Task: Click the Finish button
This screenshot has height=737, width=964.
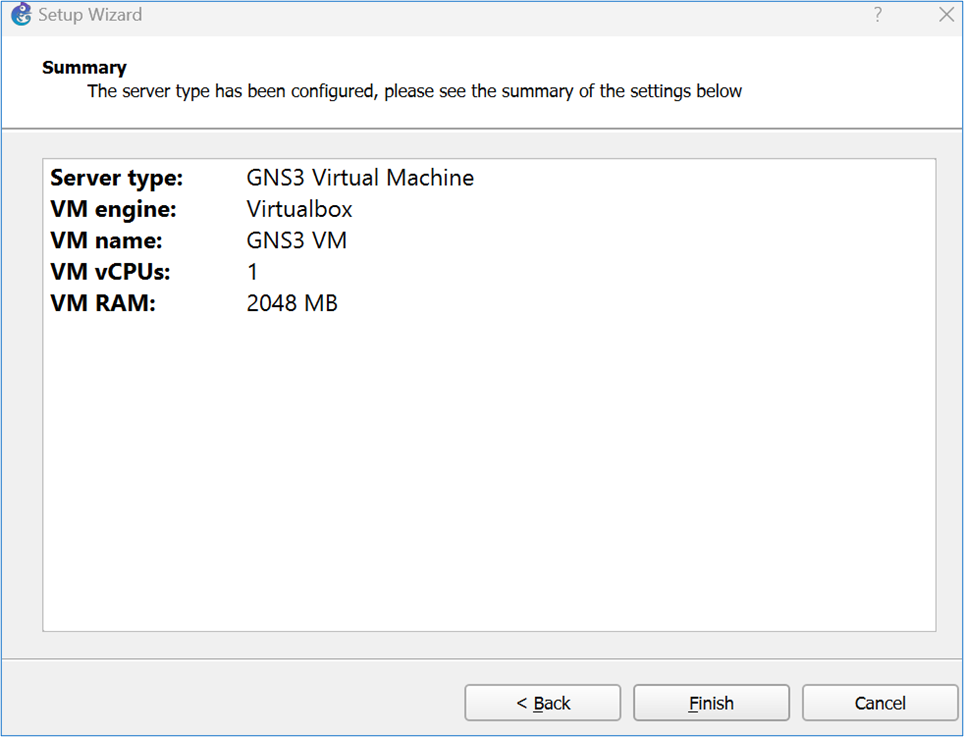Action: coord(711,703)
